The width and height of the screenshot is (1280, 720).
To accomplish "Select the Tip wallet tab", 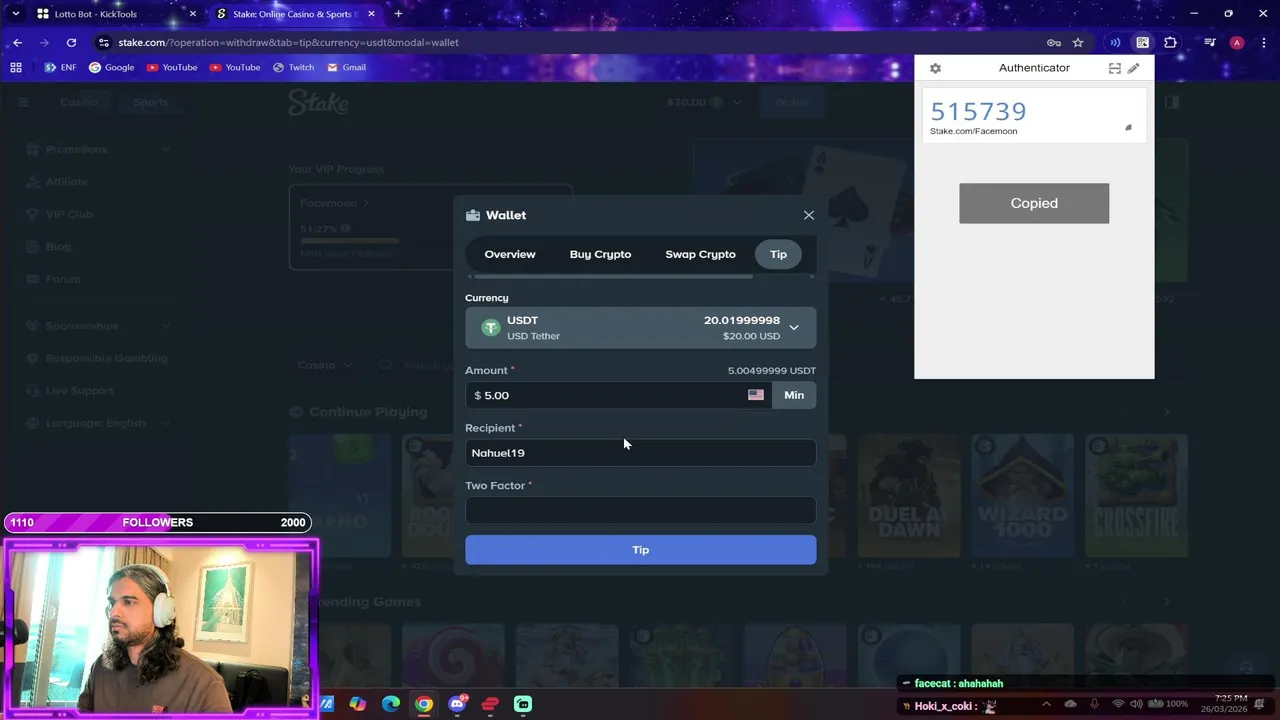I will click(x=778, y=254).
